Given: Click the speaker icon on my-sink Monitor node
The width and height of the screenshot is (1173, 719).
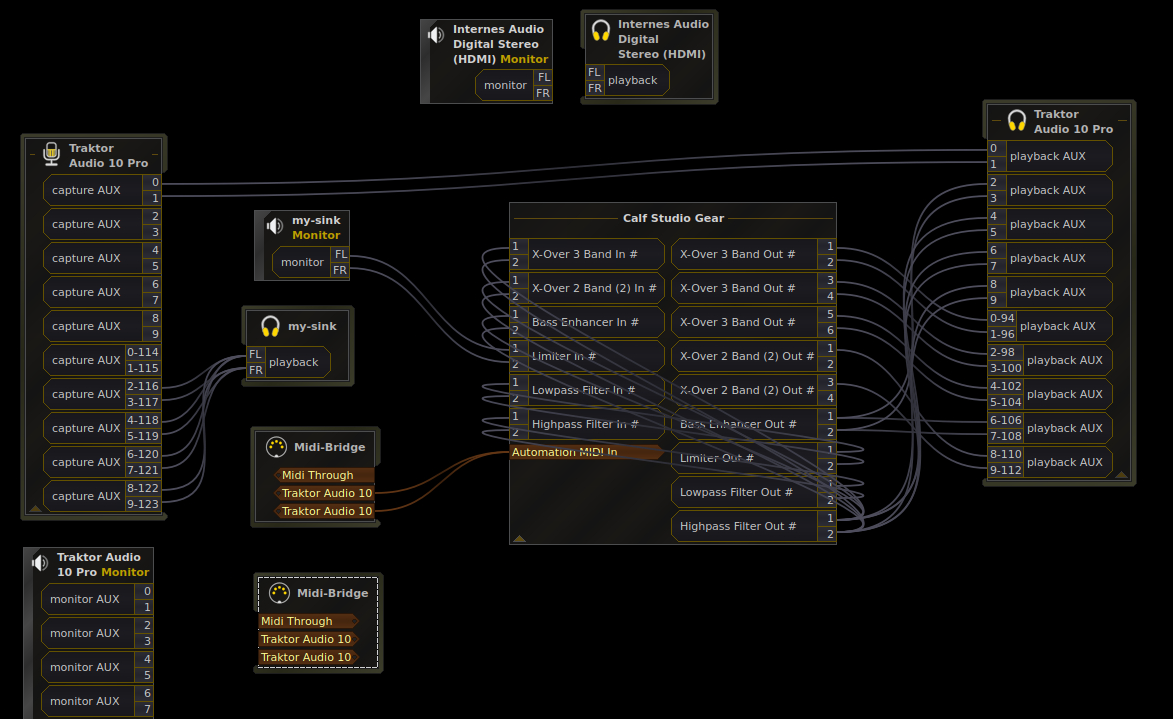Looking at the screenshot, I should click(275, 225).
